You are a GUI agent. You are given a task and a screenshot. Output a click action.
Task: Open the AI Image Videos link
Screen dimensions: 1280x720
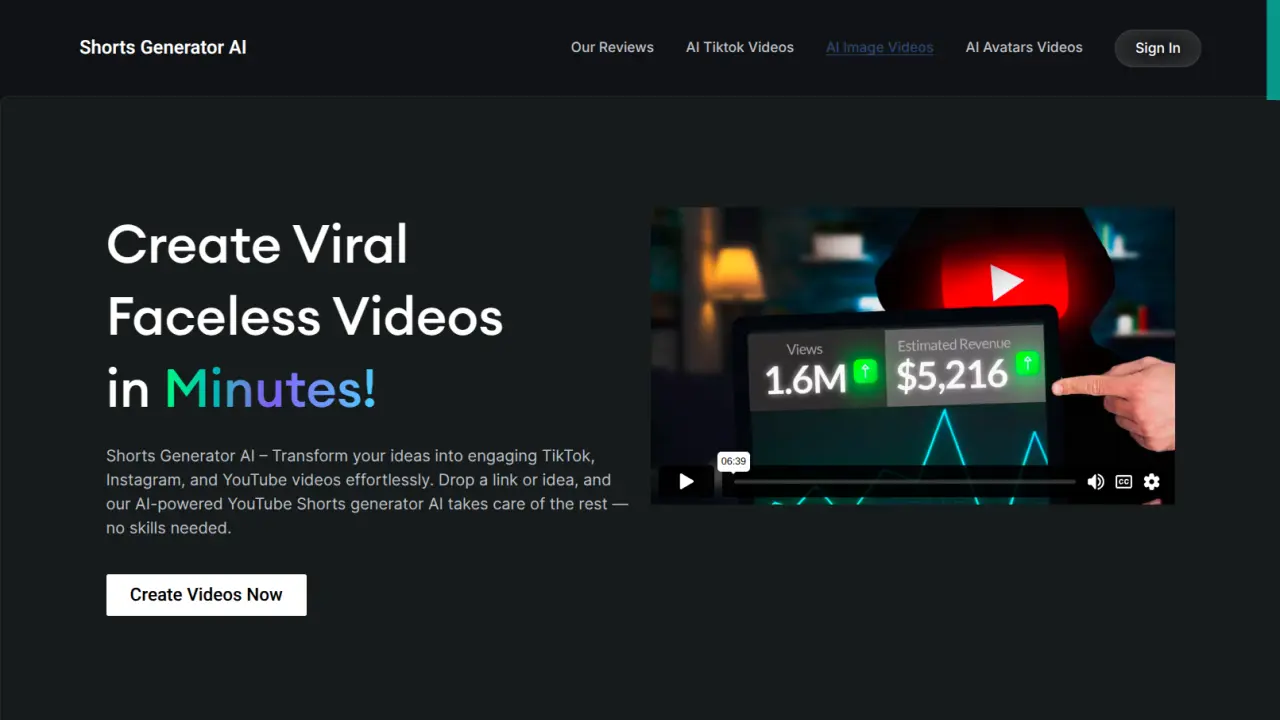pos(879,47)
